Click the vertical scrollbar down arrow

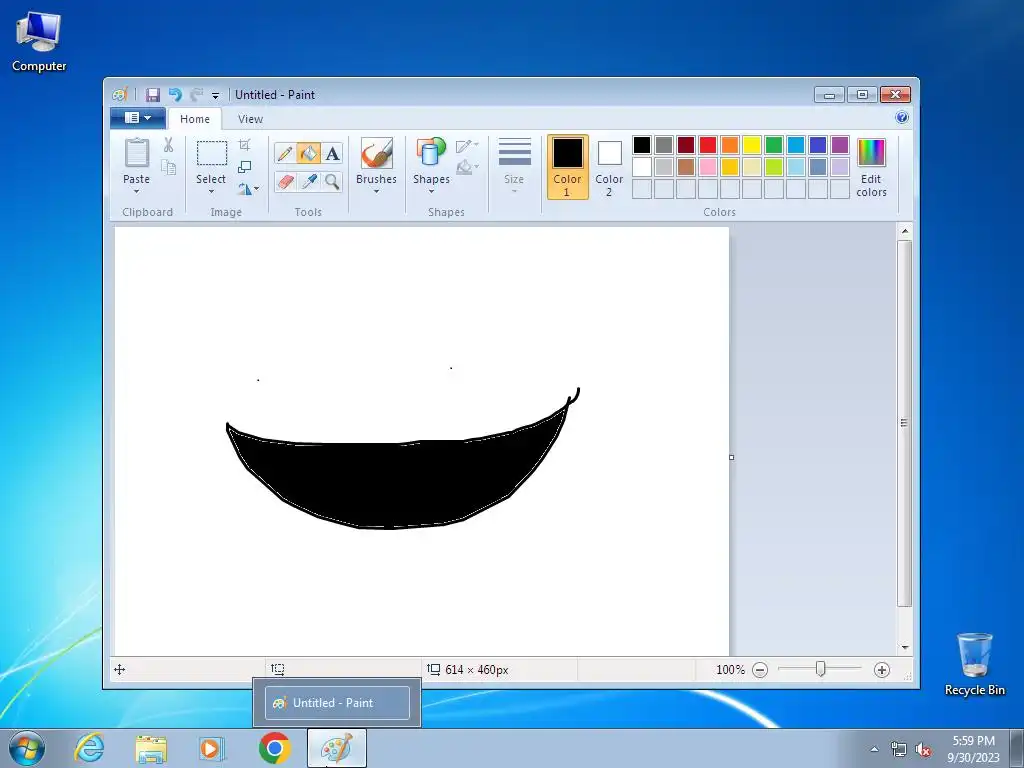point(904,647)
